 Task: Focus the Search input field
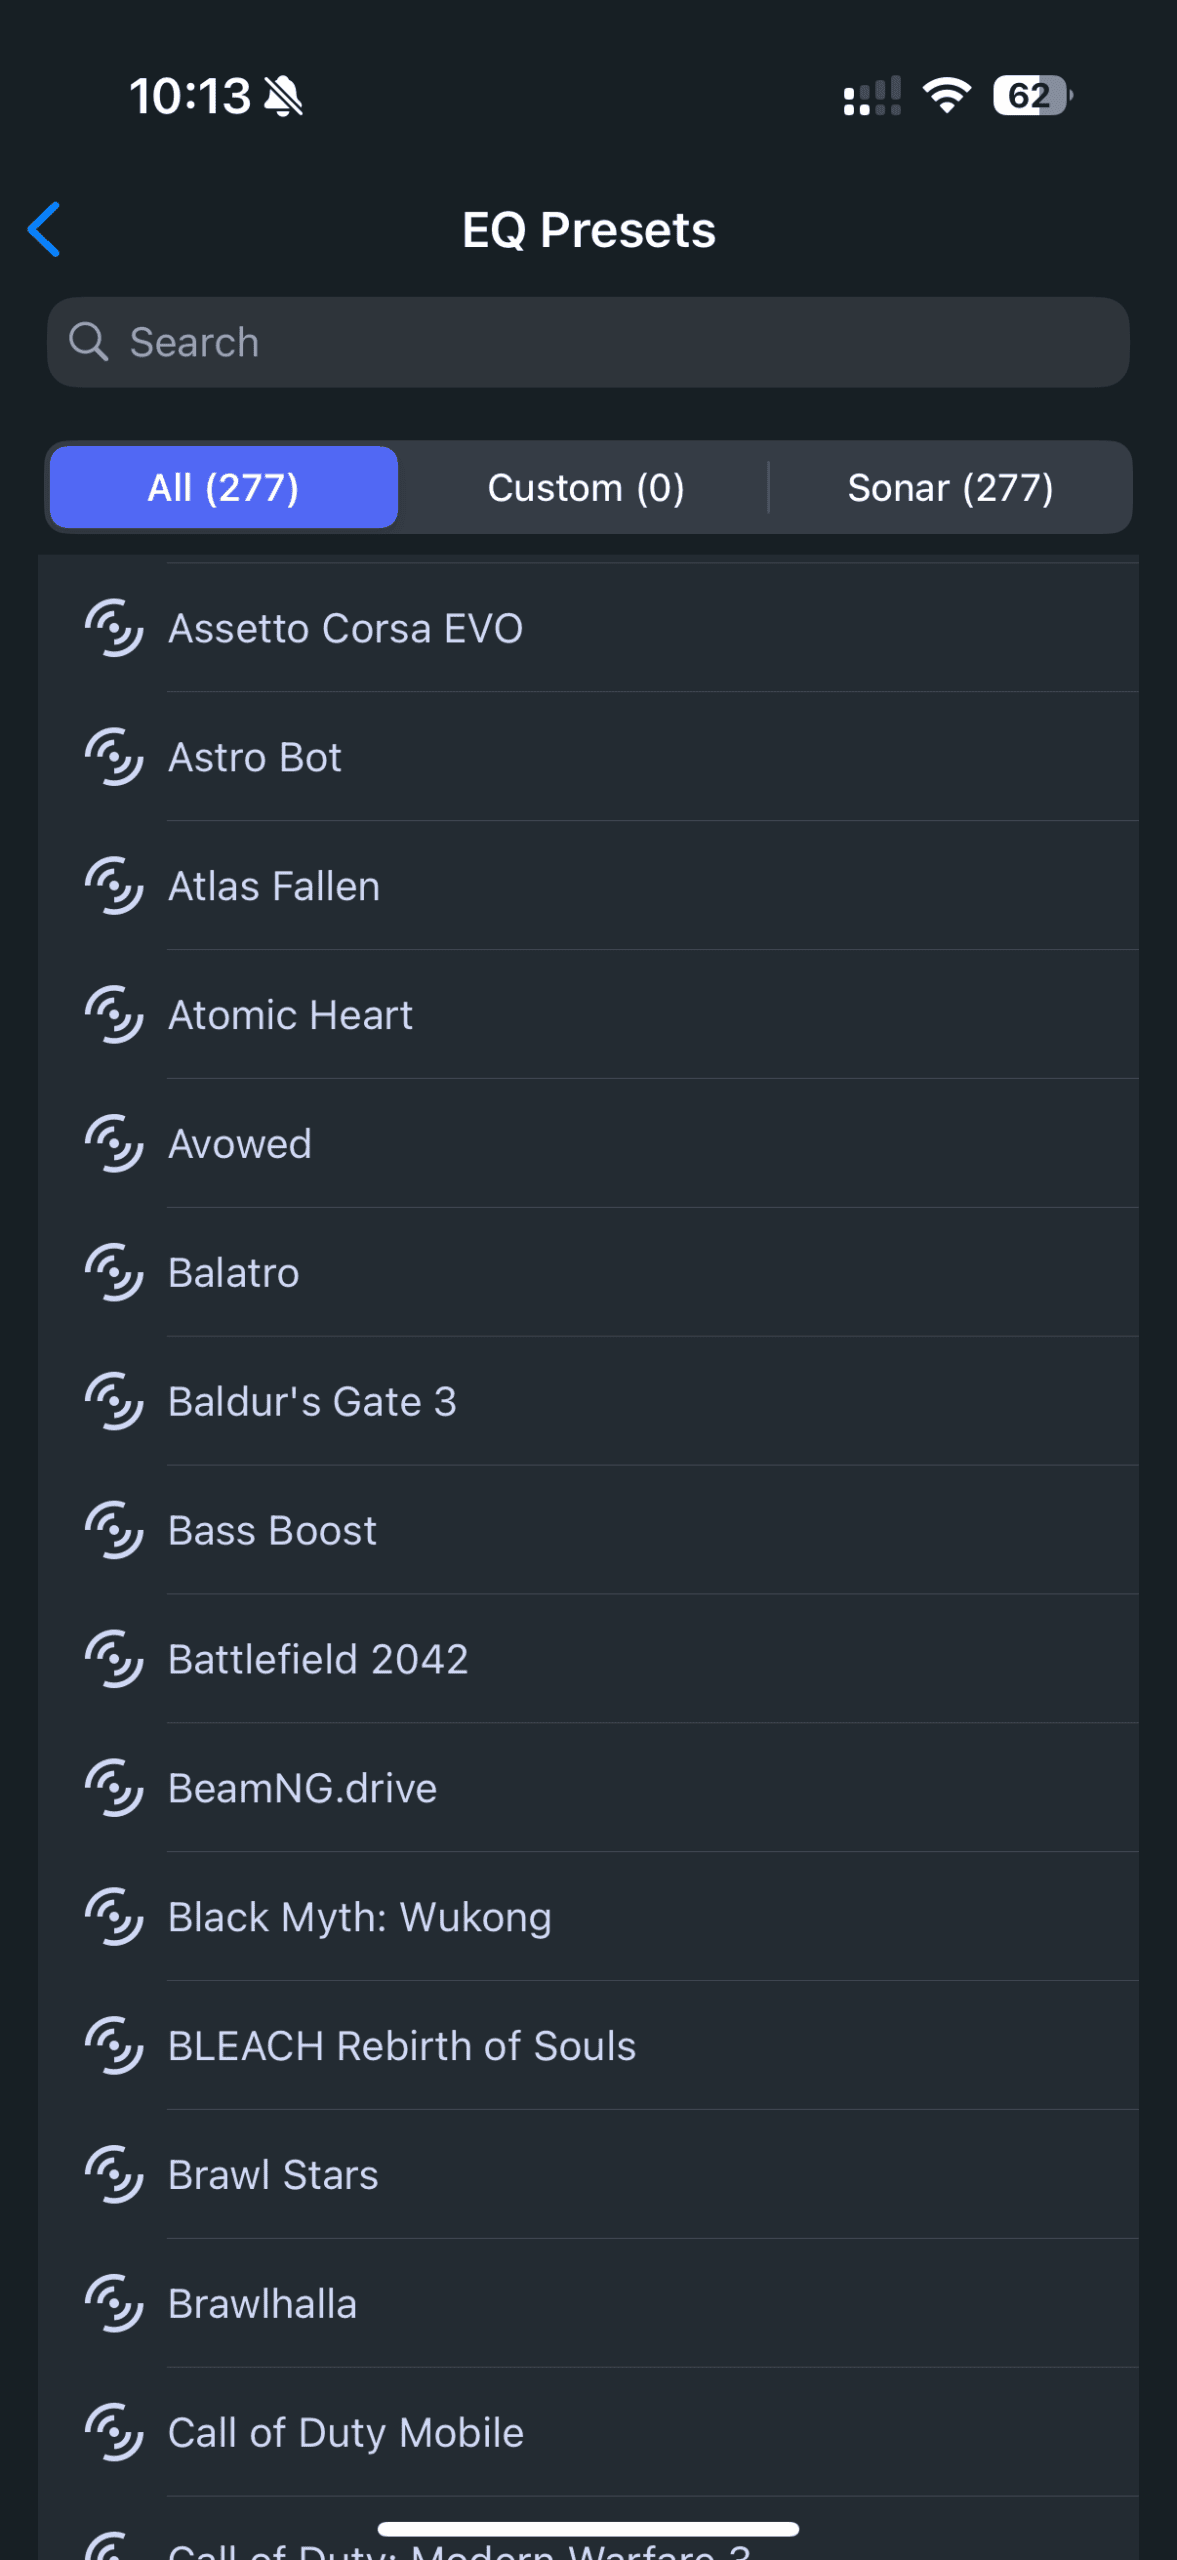(588, 342)
